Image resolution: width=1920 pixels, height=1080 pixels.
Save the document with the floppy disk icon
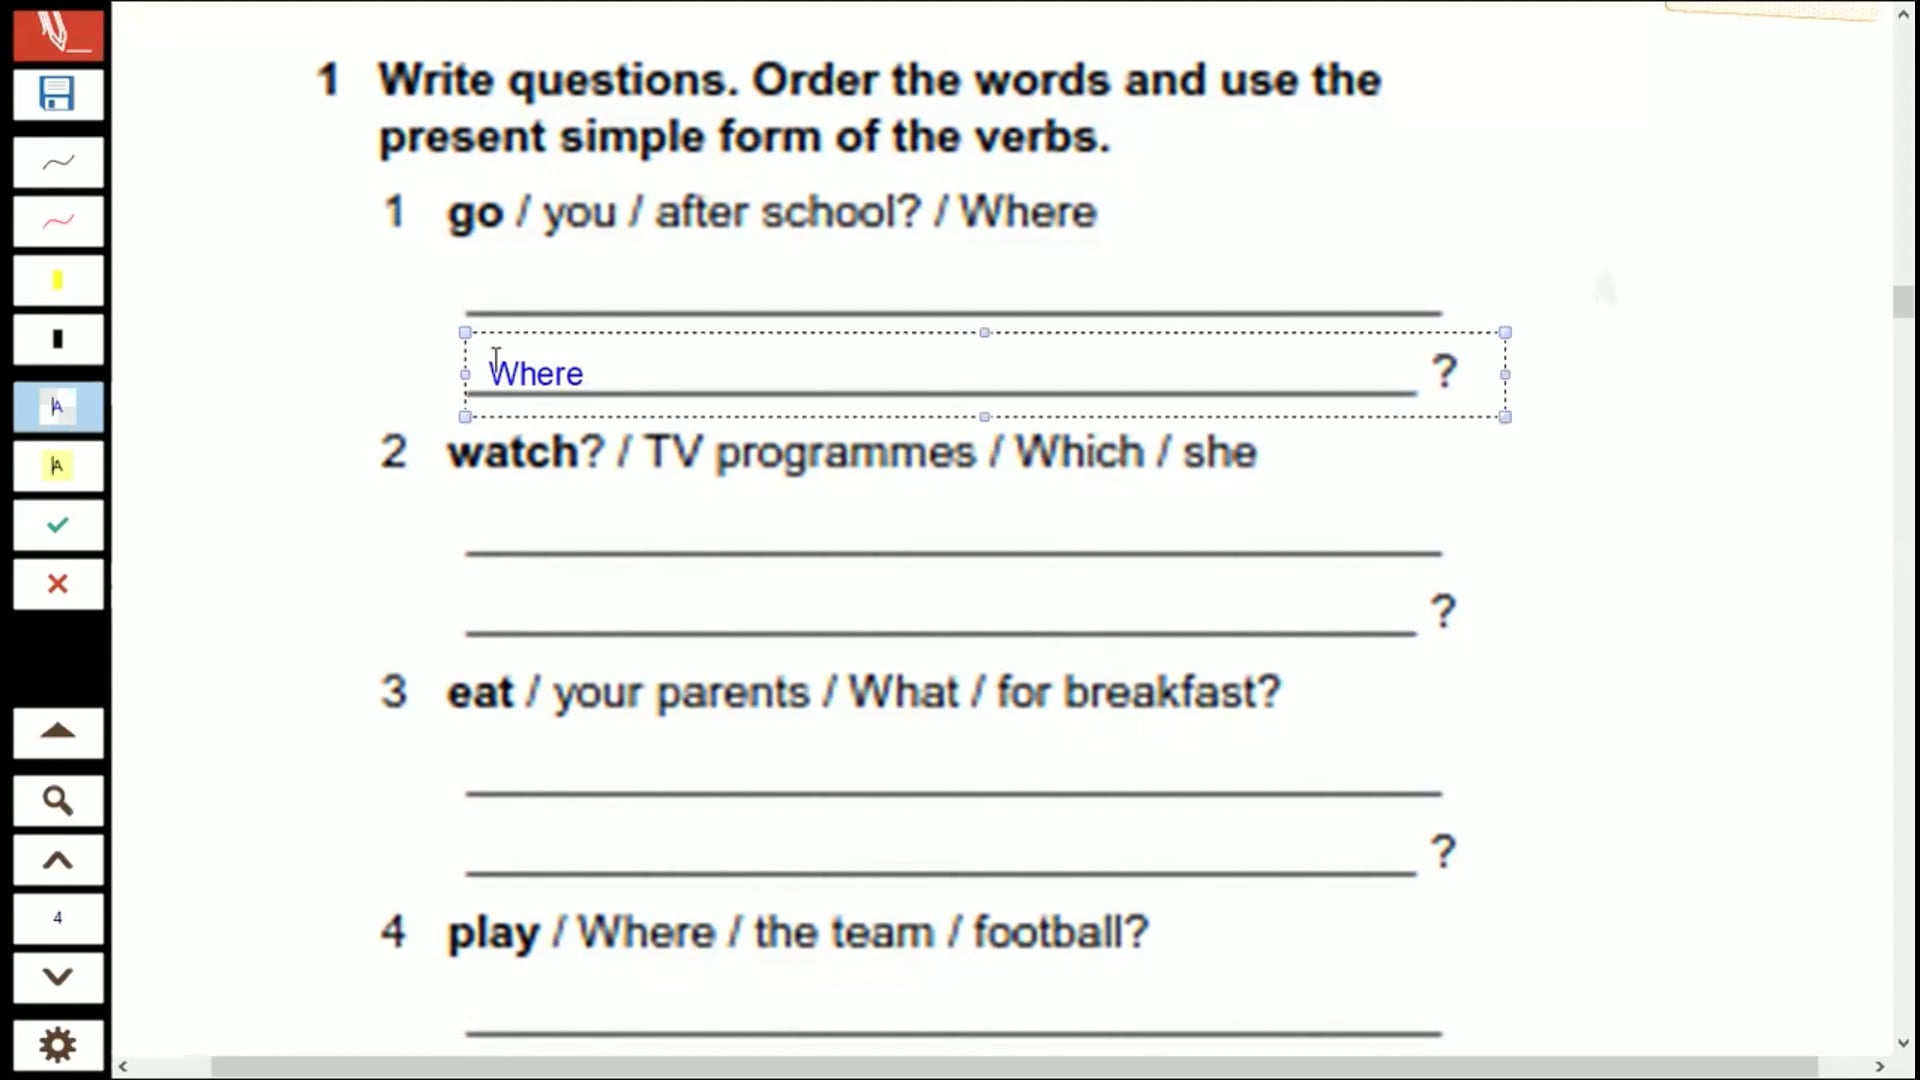(58, 95)
